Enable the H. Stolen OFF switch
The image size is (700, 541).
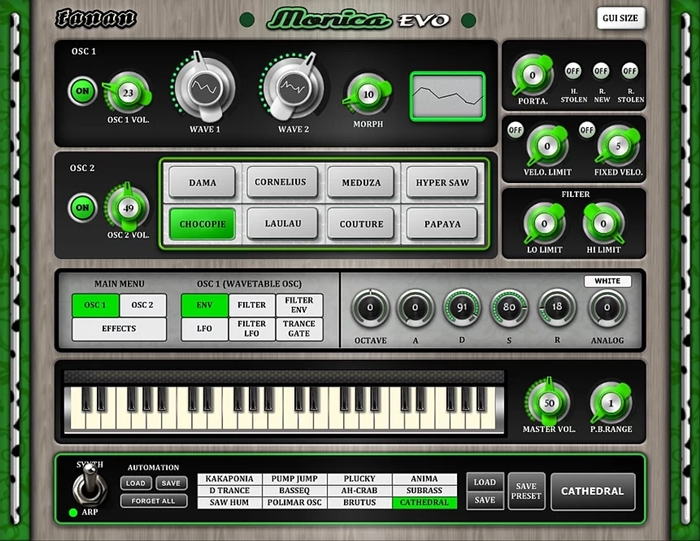click(x=573, y=71)
